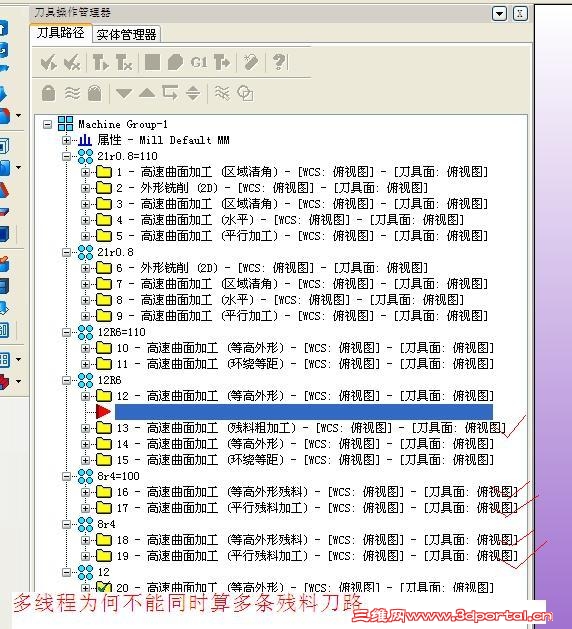This screenshot has width=572, height=629.
Task: Only display selected toolpaths icon
Action: (x=222, y=93)
